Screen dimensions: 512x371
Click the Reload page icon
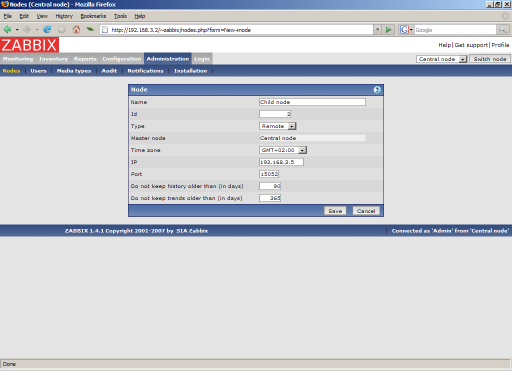pos(47,30)
